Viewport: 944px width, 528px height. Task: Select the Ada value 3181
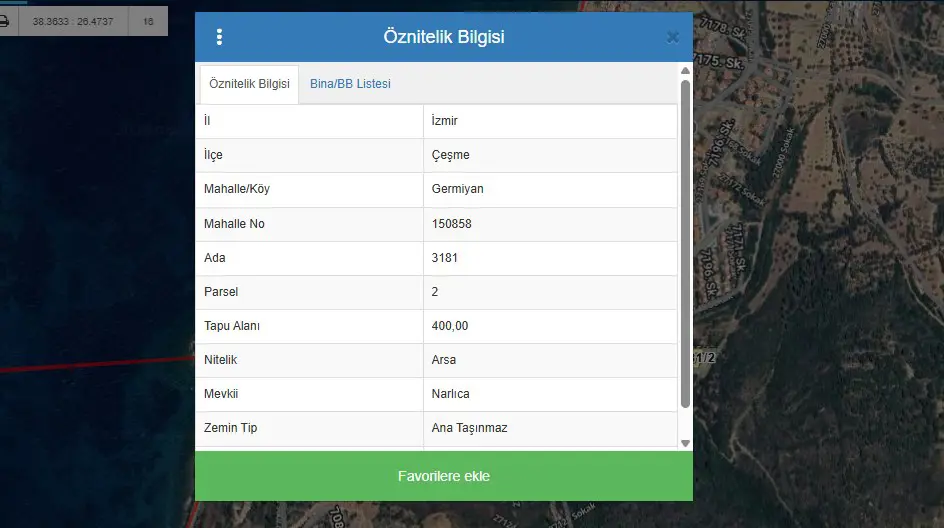(x=550, y=258)
